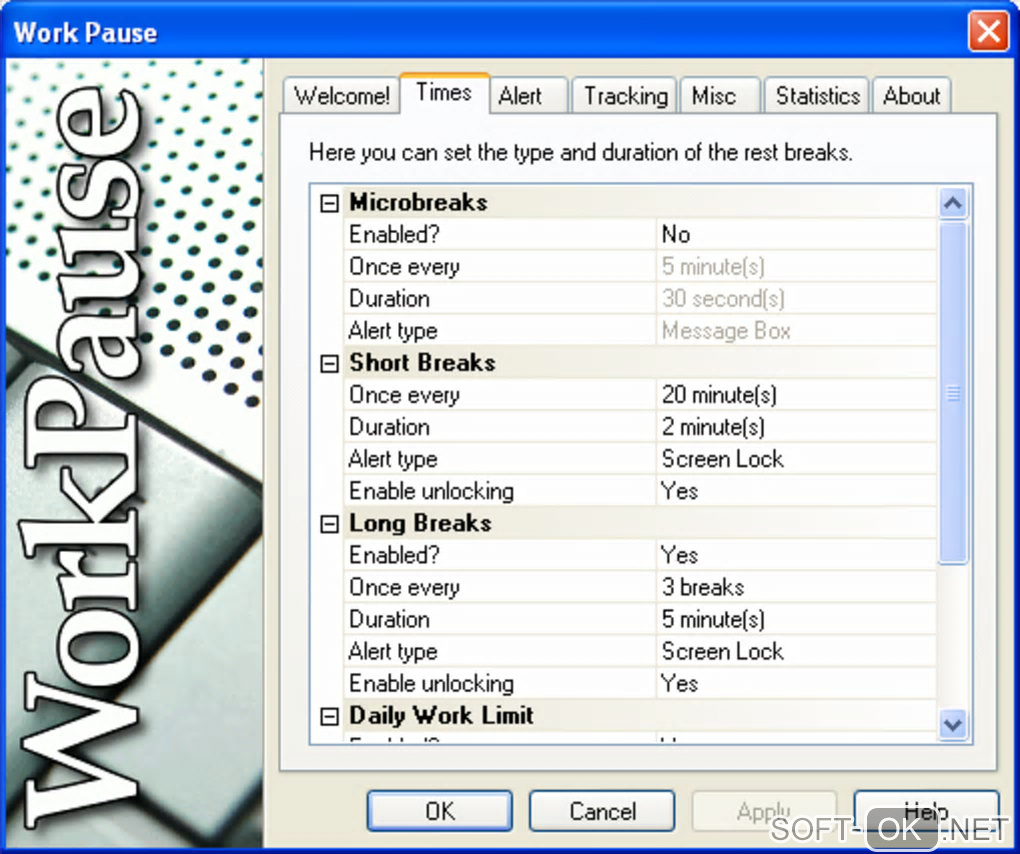Select Long Breaks '3 breaks' value
The width and height of the screenshot is (1020, 854).
click(796, 587)
